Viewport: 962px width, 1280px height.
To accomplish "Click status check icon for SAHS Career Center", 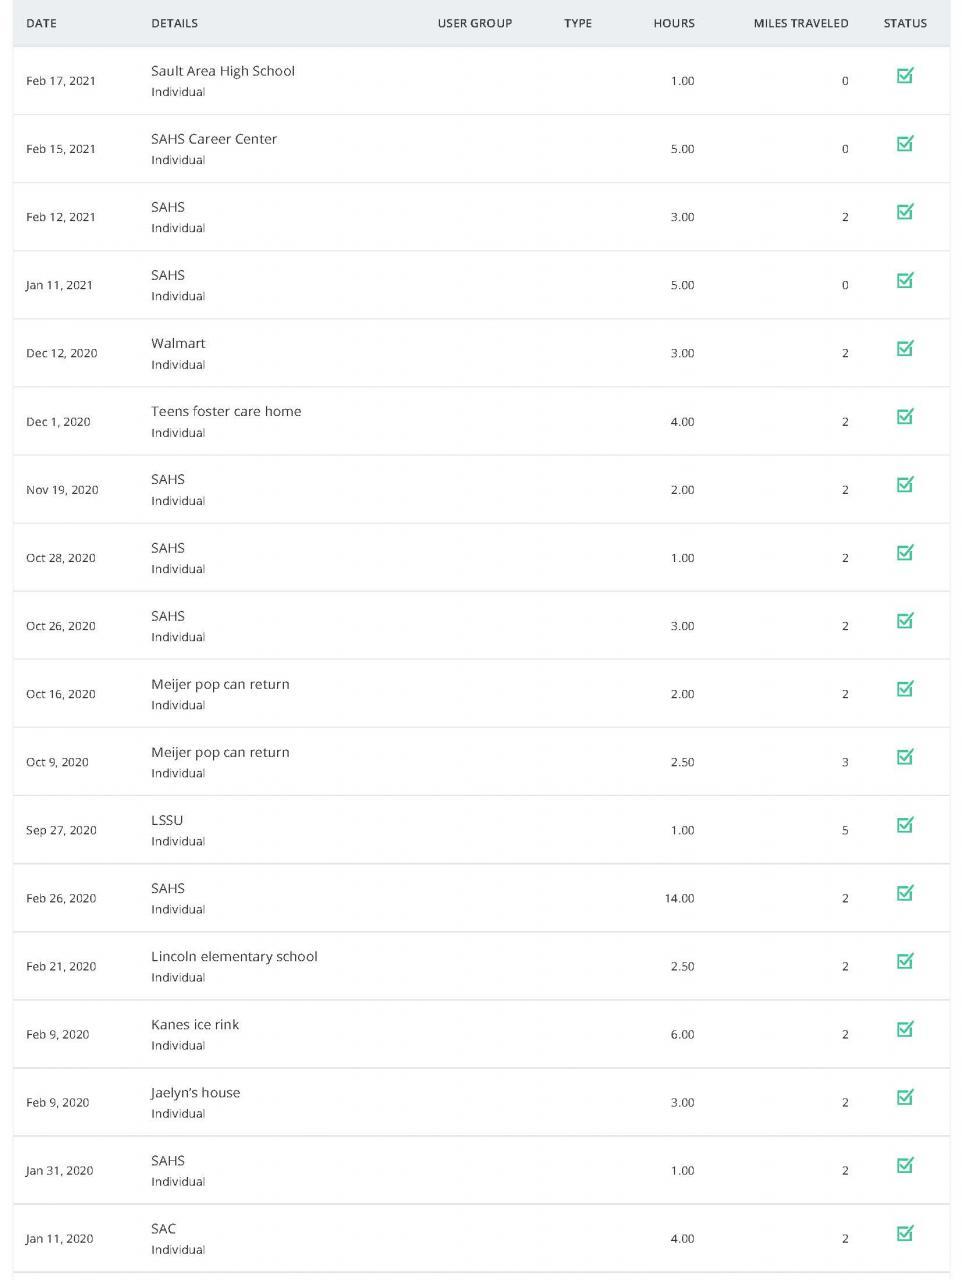I will tap(905, 144).
